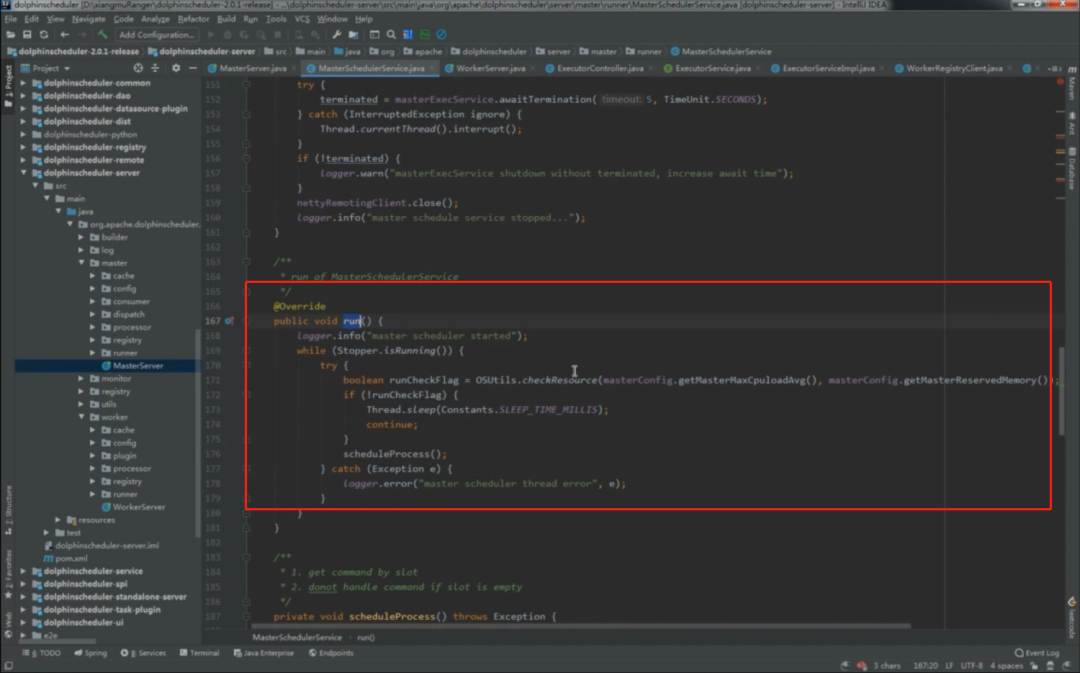Click the Search Everywhere magnifier icon

click(391, 34)
